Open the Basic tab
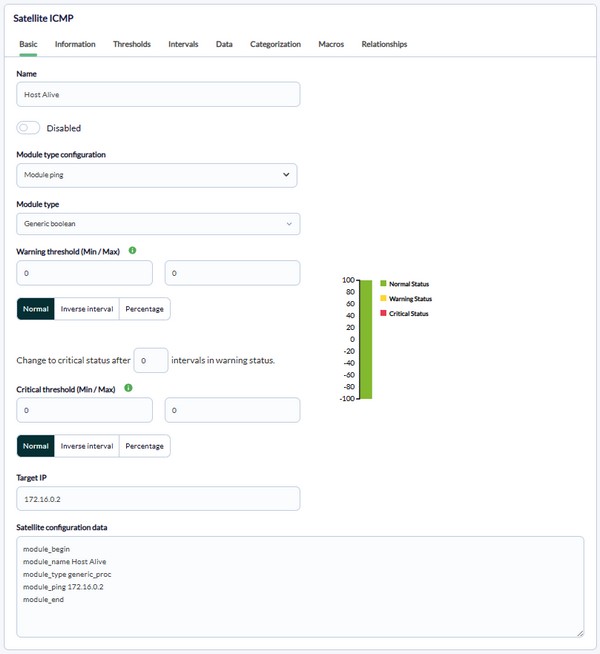Image resolution: width=600 pixels, height=654 pixels. (x=28, y=44)
